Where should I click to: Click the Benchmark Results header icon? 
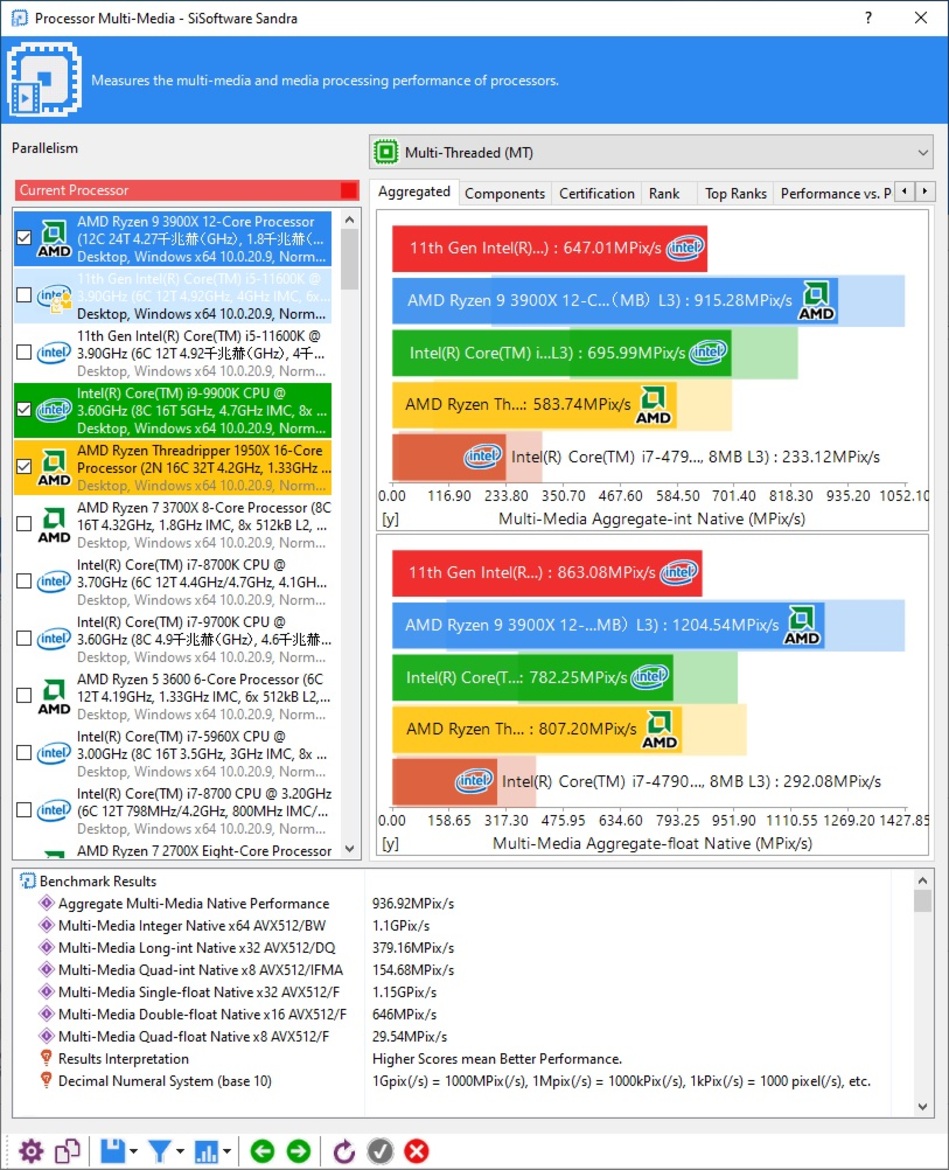tap(28, 881)
